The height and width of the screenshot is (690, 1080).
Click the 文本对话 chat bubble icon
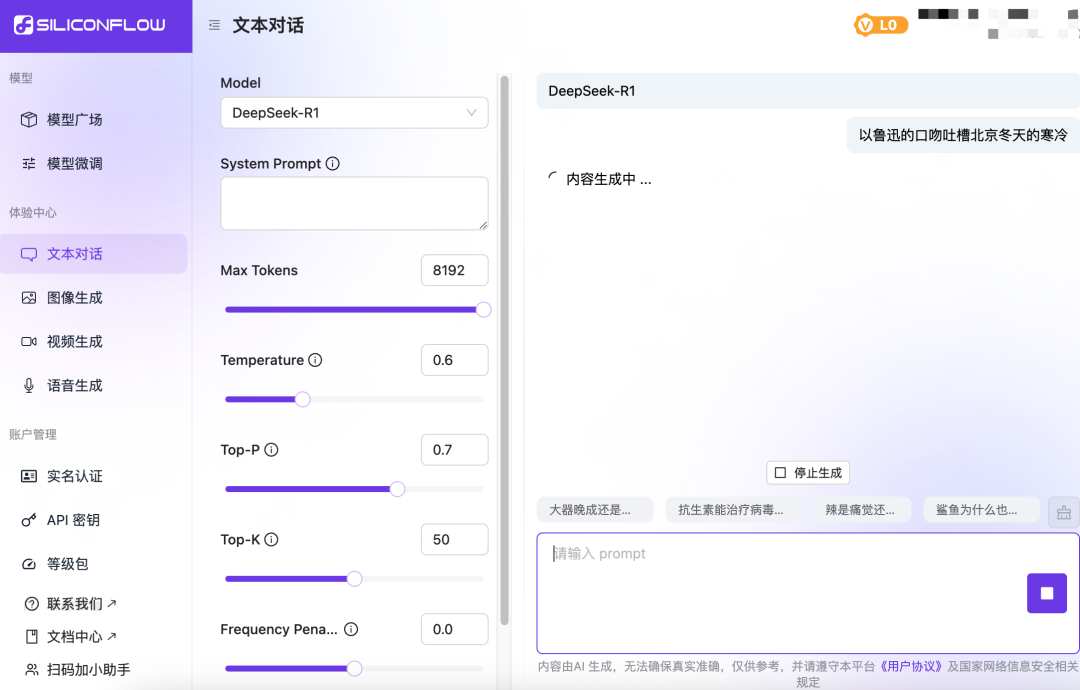pyautogui.click(x=29, y=254)
